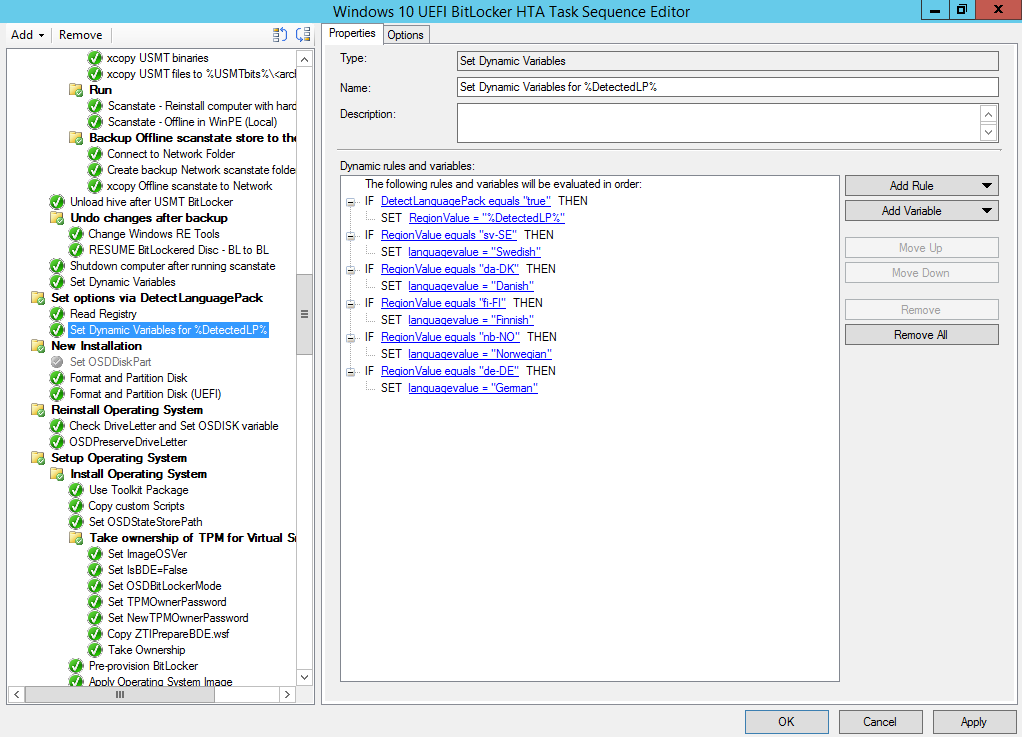
Task: Click check icon beside Take Ownership step
Action: coord(95,650)
